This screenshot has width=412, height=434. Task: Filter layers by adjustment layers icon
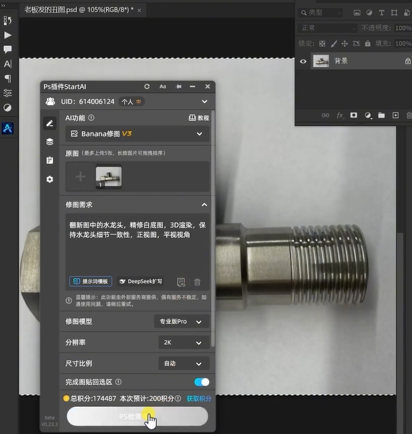[369, 13]
